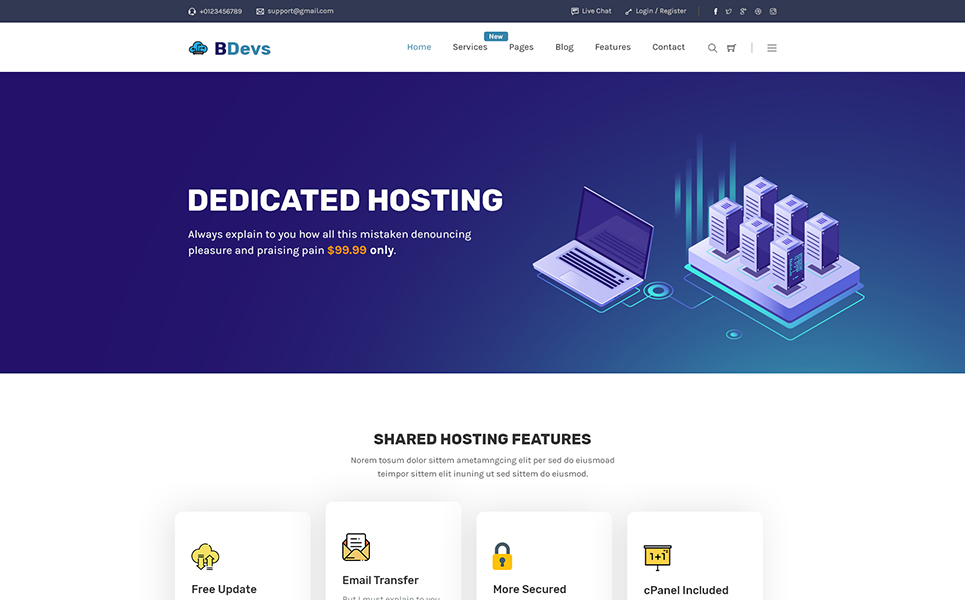Click the Free Update cloud icon

click(206, 556)
